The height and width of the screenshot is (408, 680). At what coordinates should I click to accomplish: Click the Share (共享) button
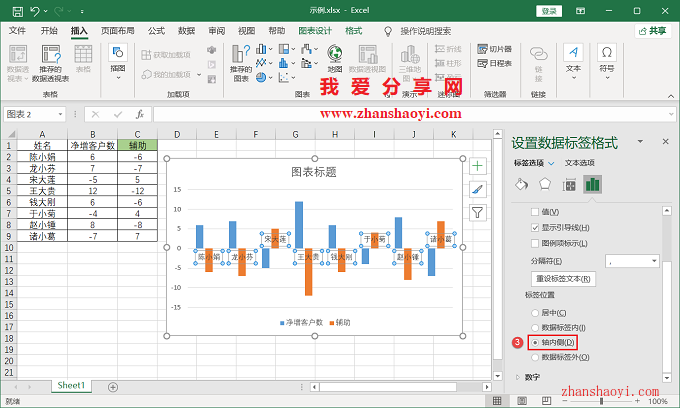click(x=653, y=31)
